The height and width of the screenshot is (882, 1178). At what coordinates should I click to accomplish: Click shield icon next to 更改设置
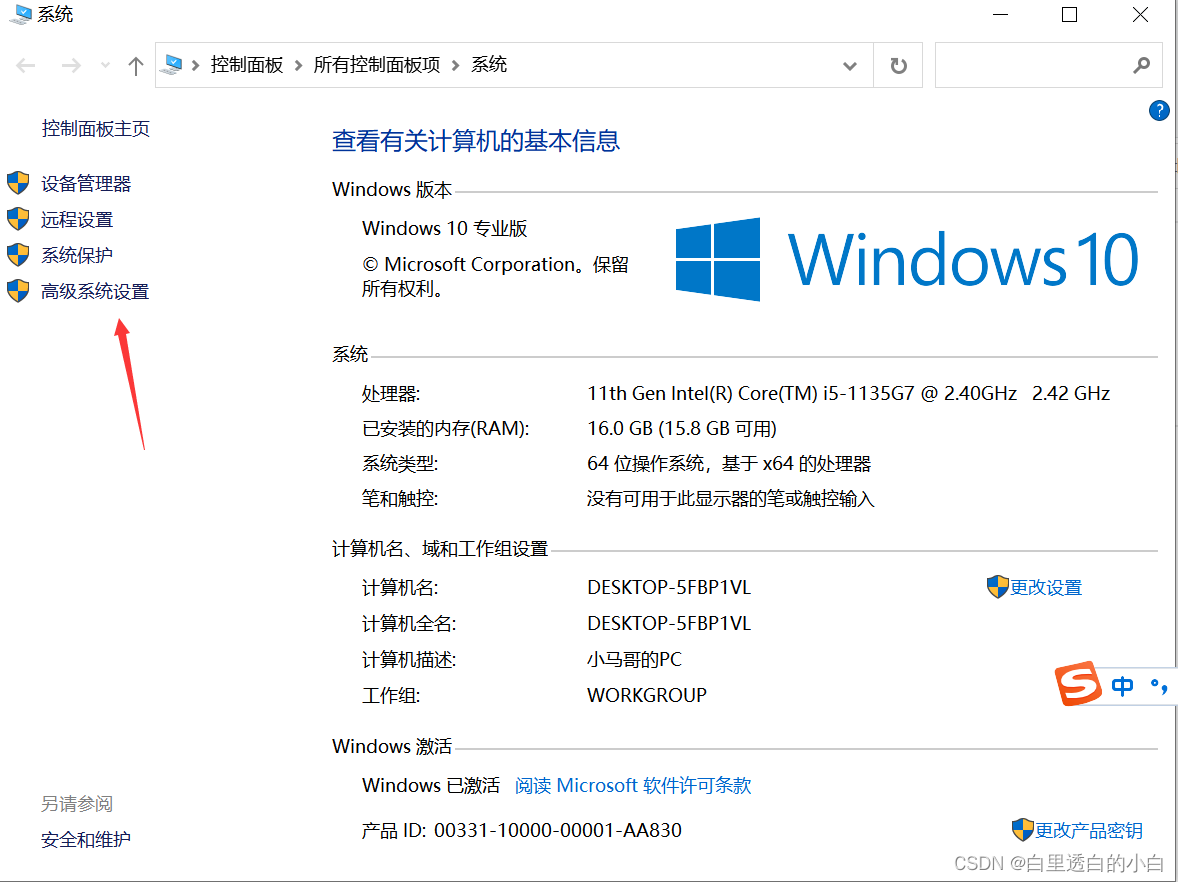998,587
